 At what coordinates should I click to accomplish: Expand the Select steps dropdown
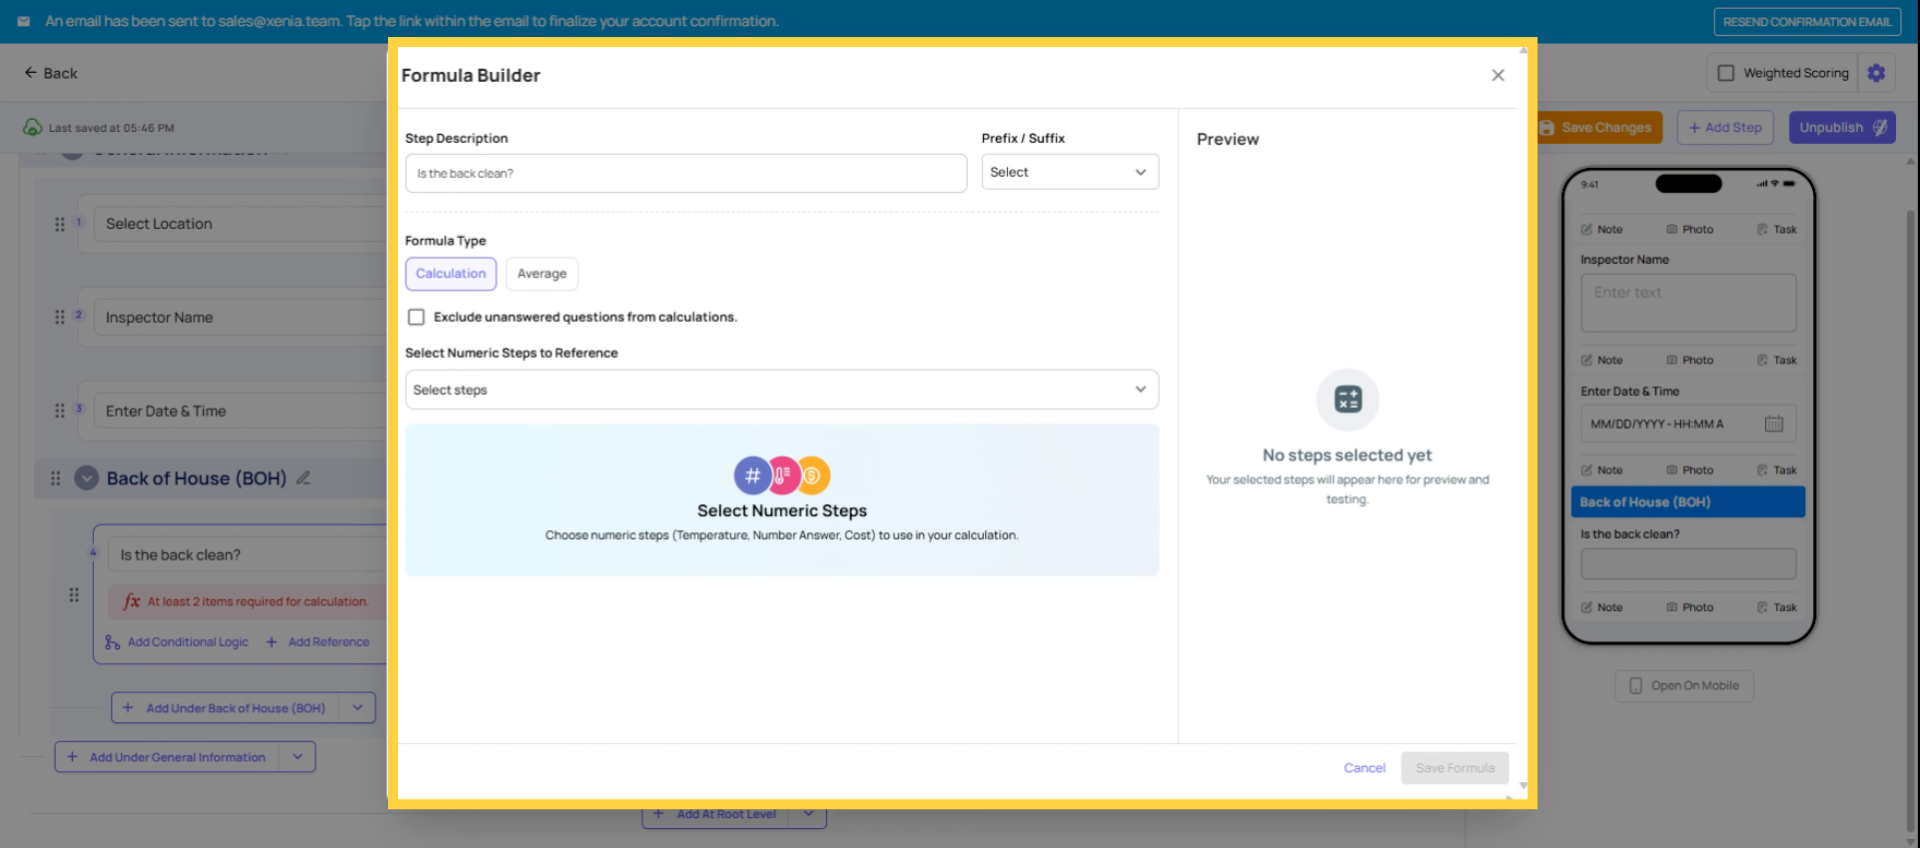tap(781, 390)
